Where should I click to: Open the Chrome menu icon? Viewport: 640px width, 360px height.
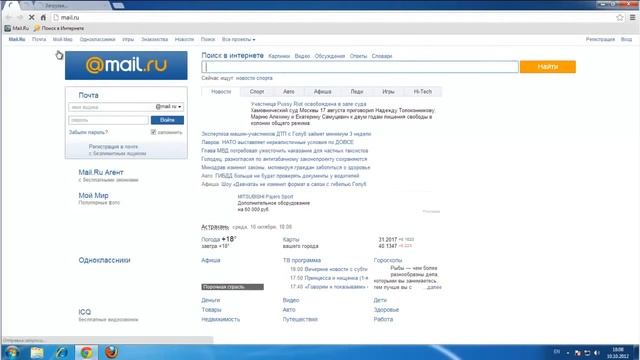tap(632, 18)
